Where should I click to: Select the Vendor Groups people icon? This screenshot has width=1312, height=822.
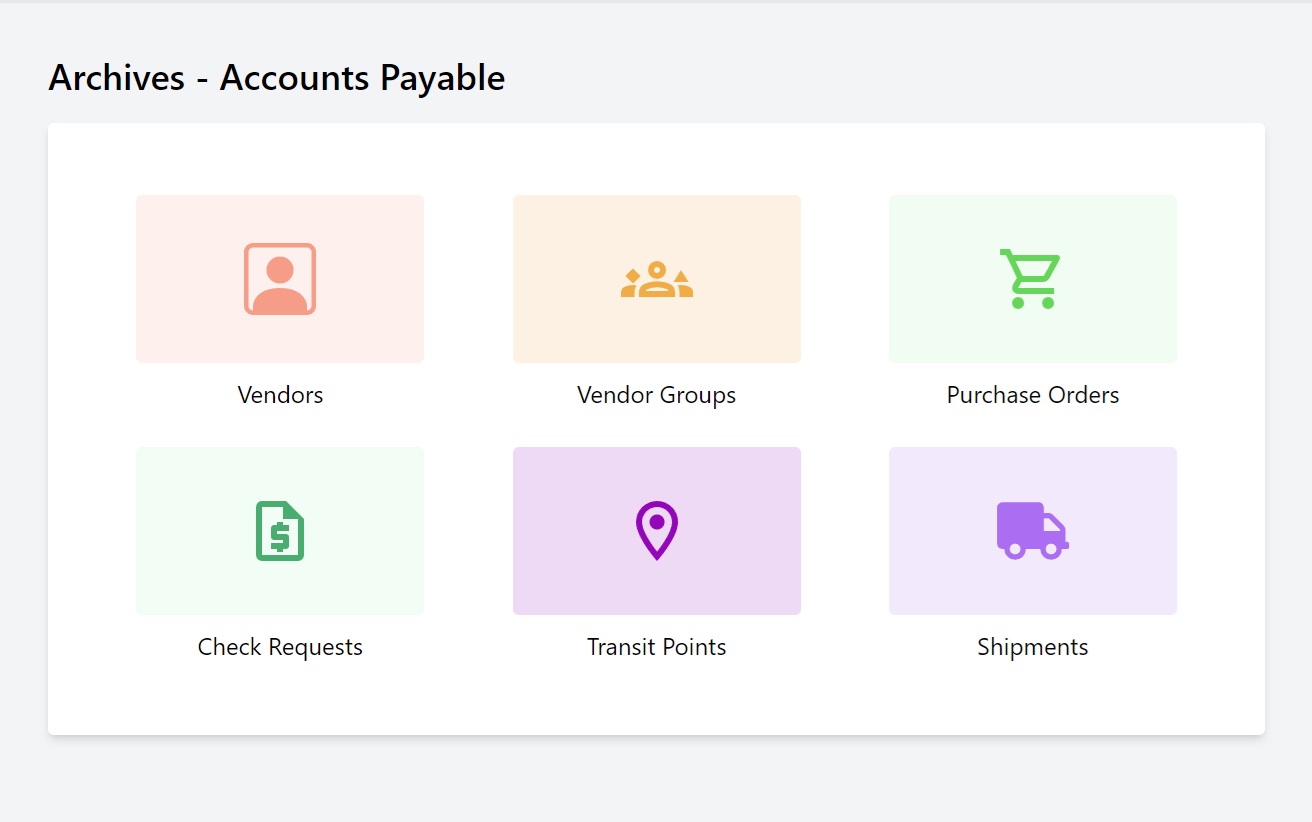click(x=656, y=278)
